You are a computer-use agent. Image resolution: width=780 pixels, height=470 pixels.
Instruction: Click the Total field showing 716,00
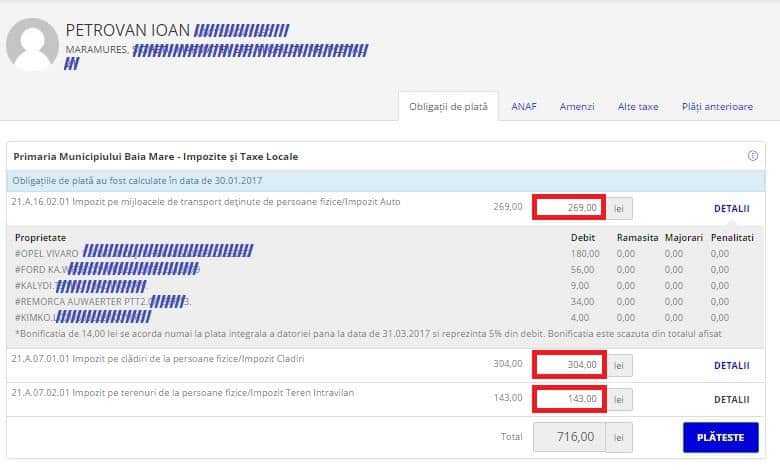[x=570, y=437]
